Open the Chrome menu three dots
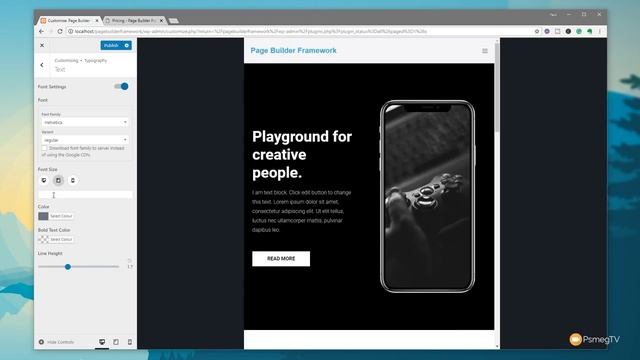The height and width of the screenshot is (360, 640). 600,31
